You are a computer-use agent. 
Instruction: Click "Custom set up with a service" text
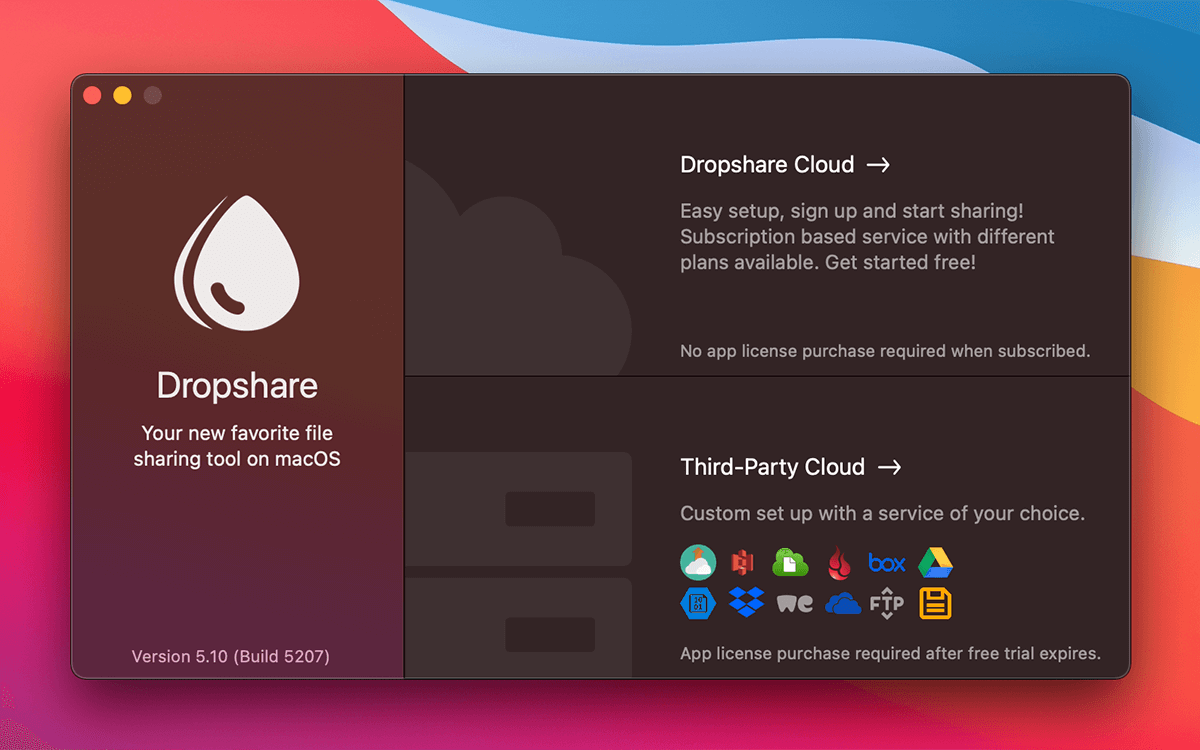point(882,514)
